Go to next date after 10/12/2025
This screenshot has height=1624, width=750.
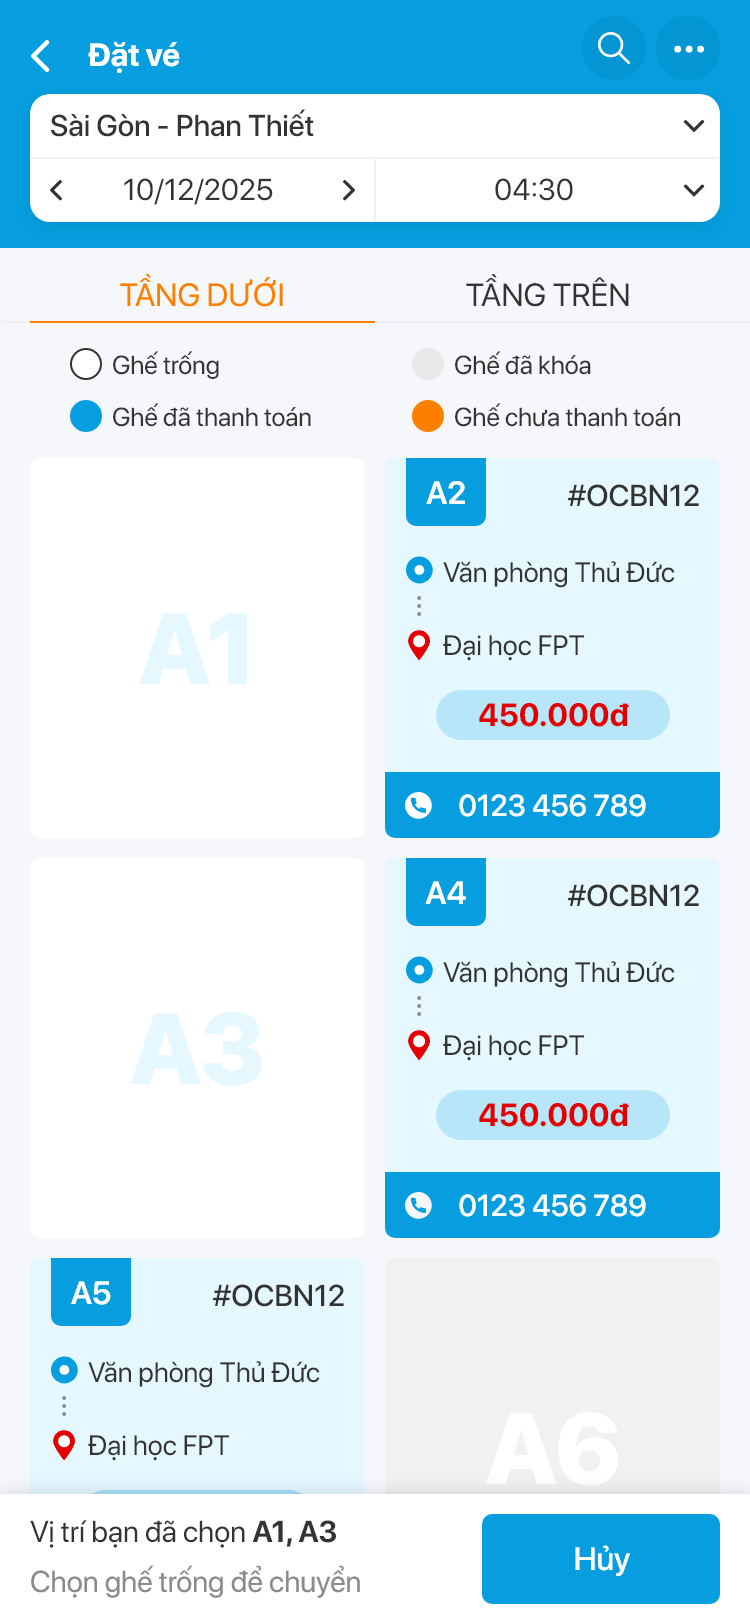pos(348,190)
